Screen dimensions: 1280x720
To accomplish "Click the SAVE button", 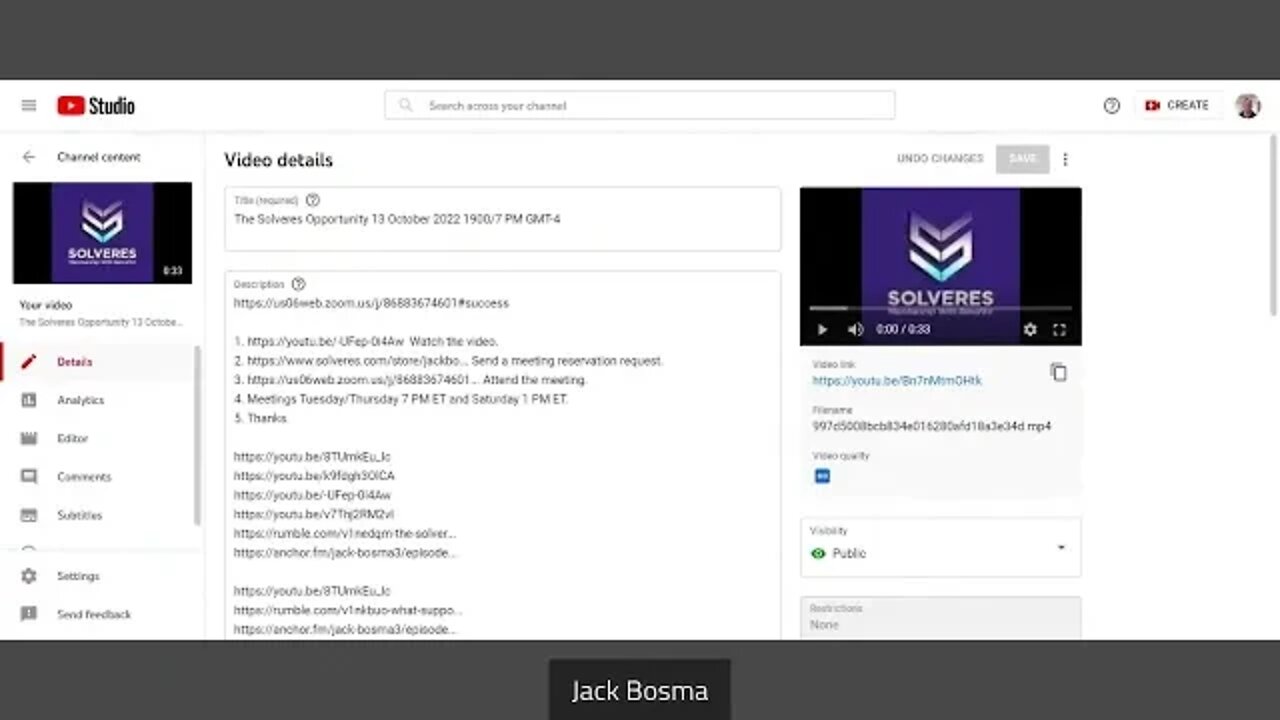I will pyautogui.click(x=1022, y=159).
